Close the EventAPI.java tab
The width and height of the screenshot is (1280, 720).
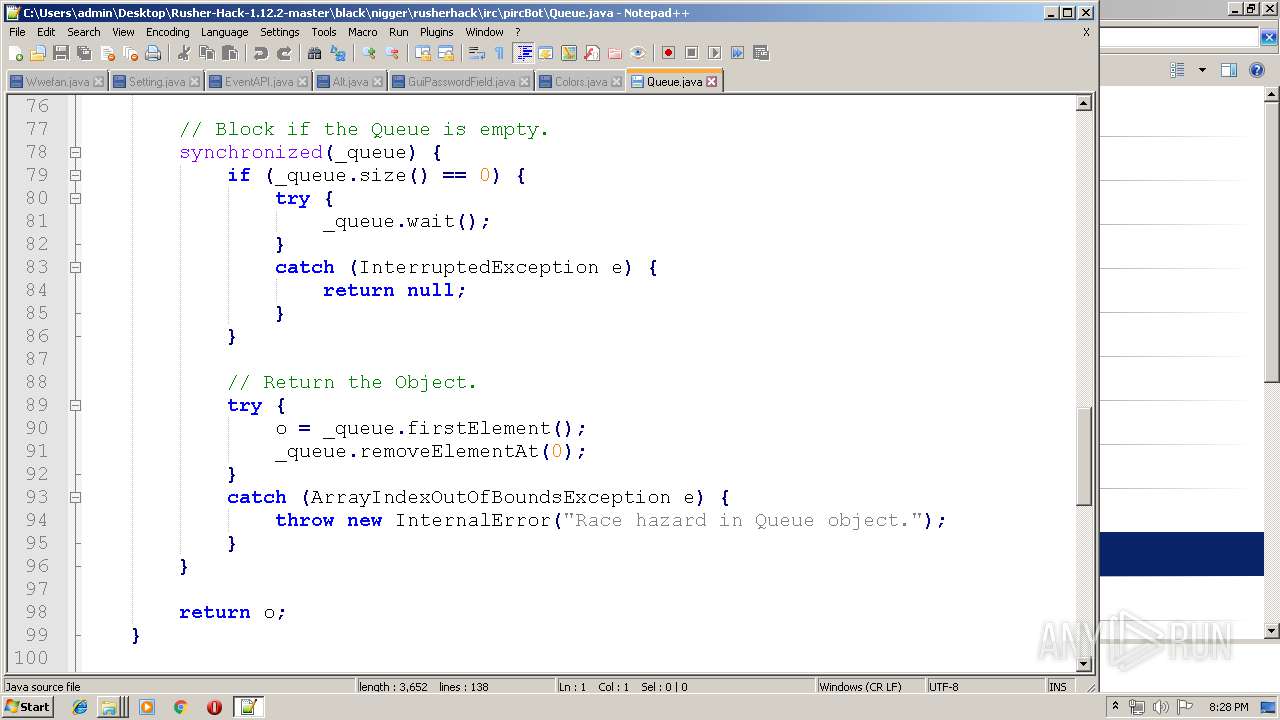[x=302, y=82]
